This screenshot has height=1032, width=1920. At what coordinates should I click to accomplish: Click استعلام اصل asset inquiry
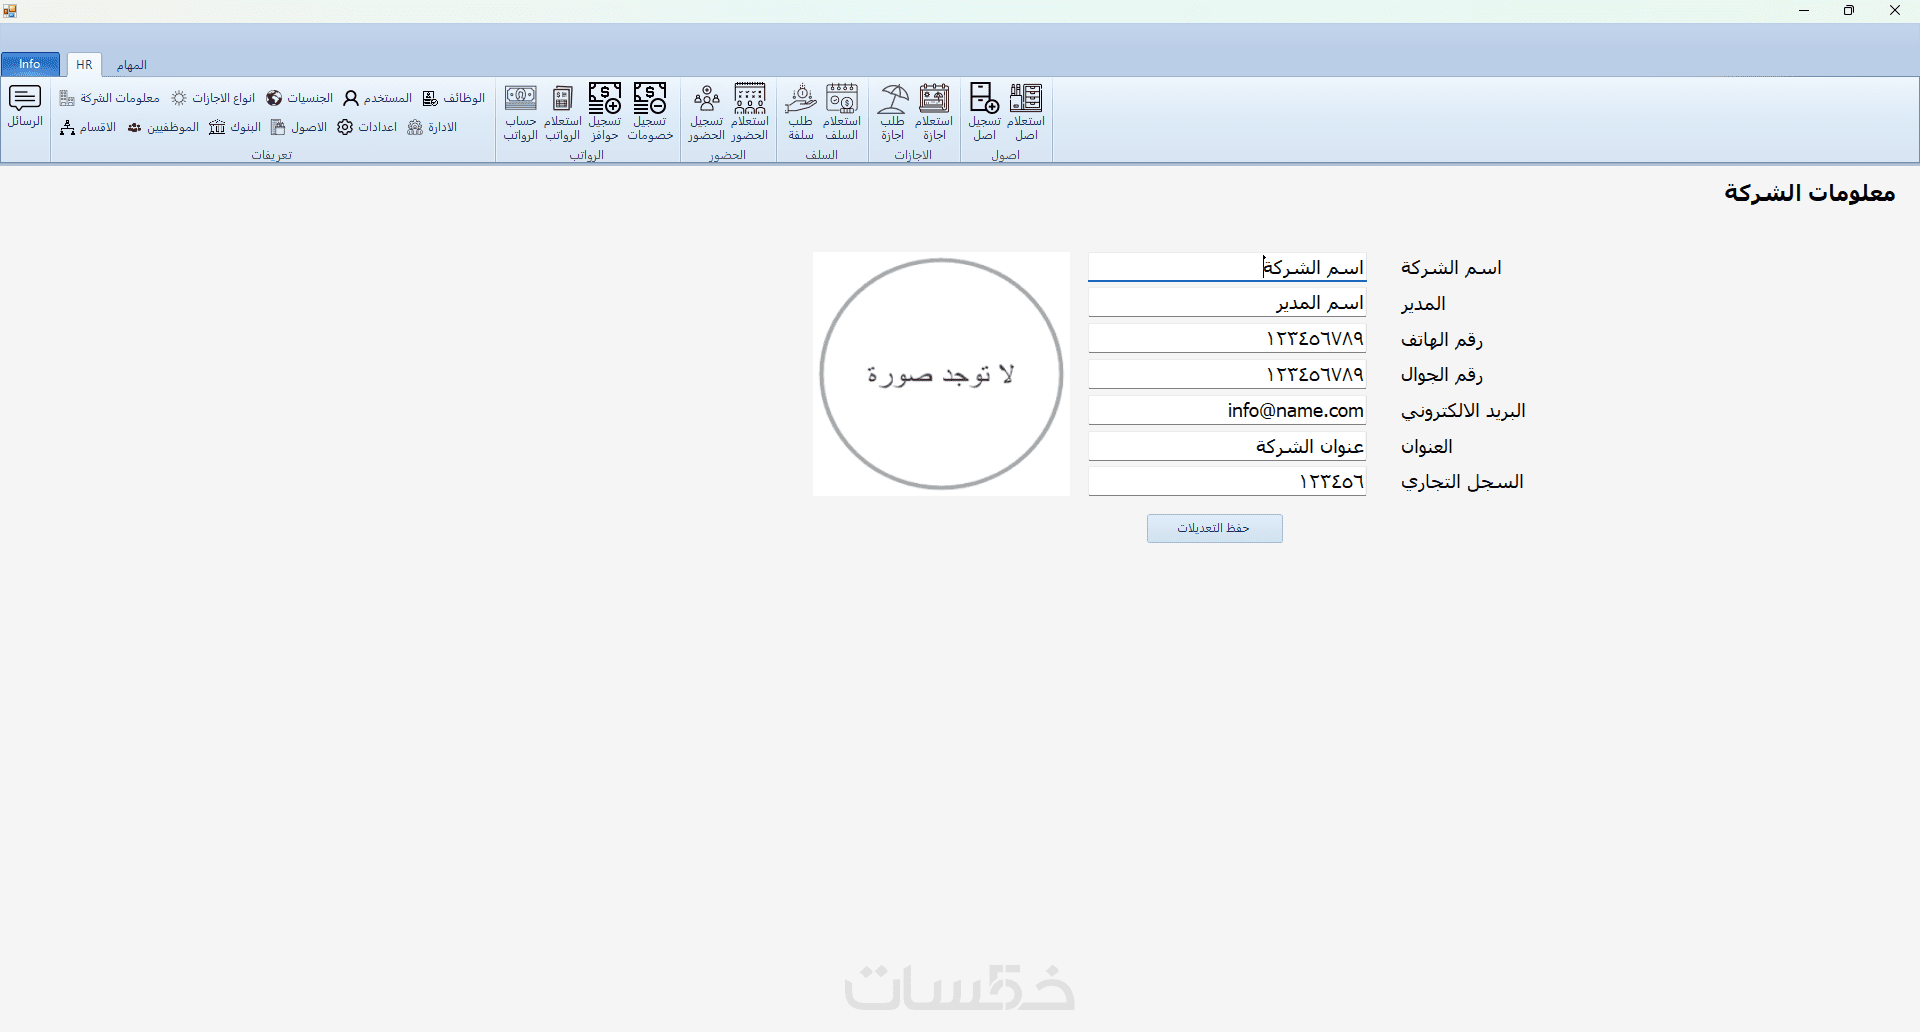pos(1026,112)
